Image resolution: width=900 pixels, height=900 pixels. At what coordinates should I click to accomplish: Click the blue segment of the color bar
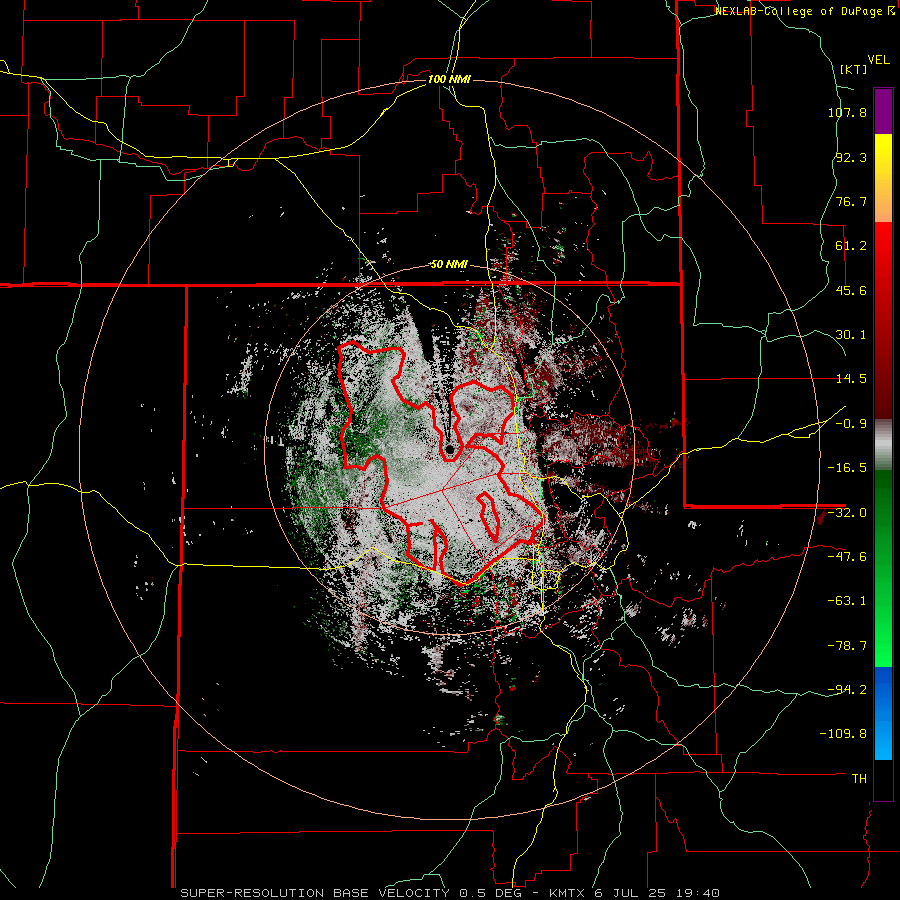click(883, 713)
